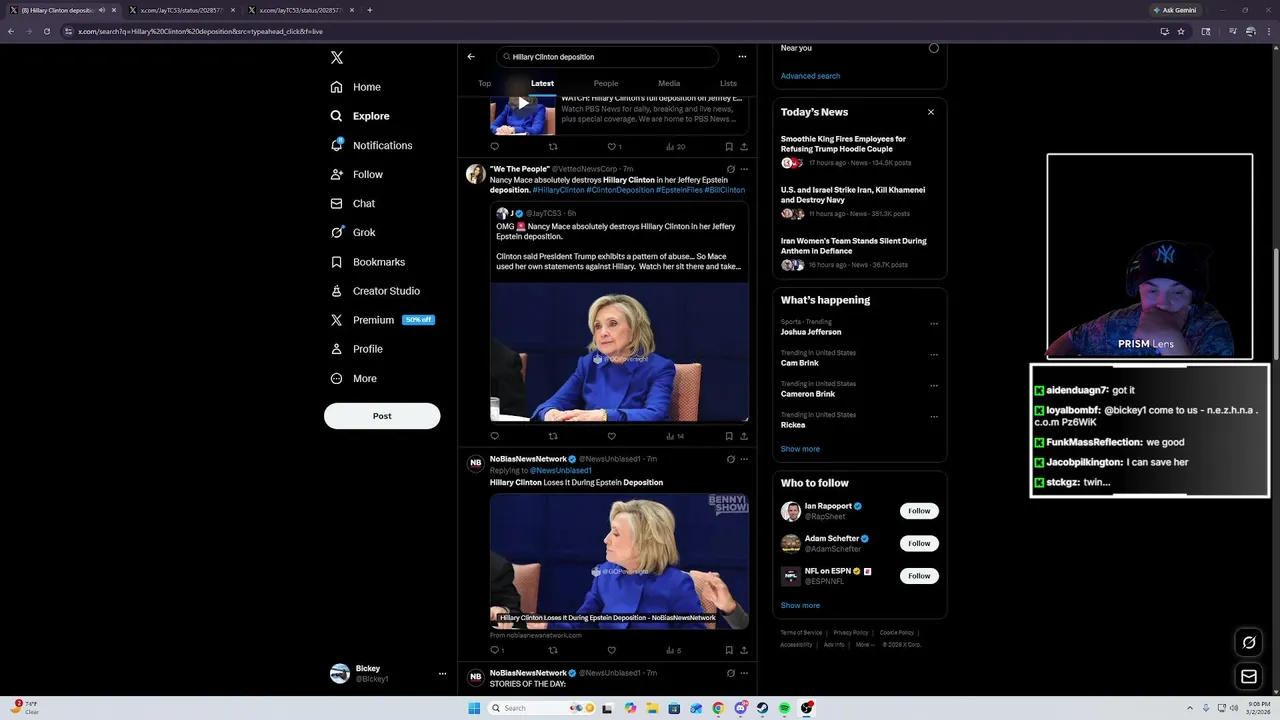Open Advanced search link
Image resolution: width=1280 pixels, height=720 pixels.
810,76
